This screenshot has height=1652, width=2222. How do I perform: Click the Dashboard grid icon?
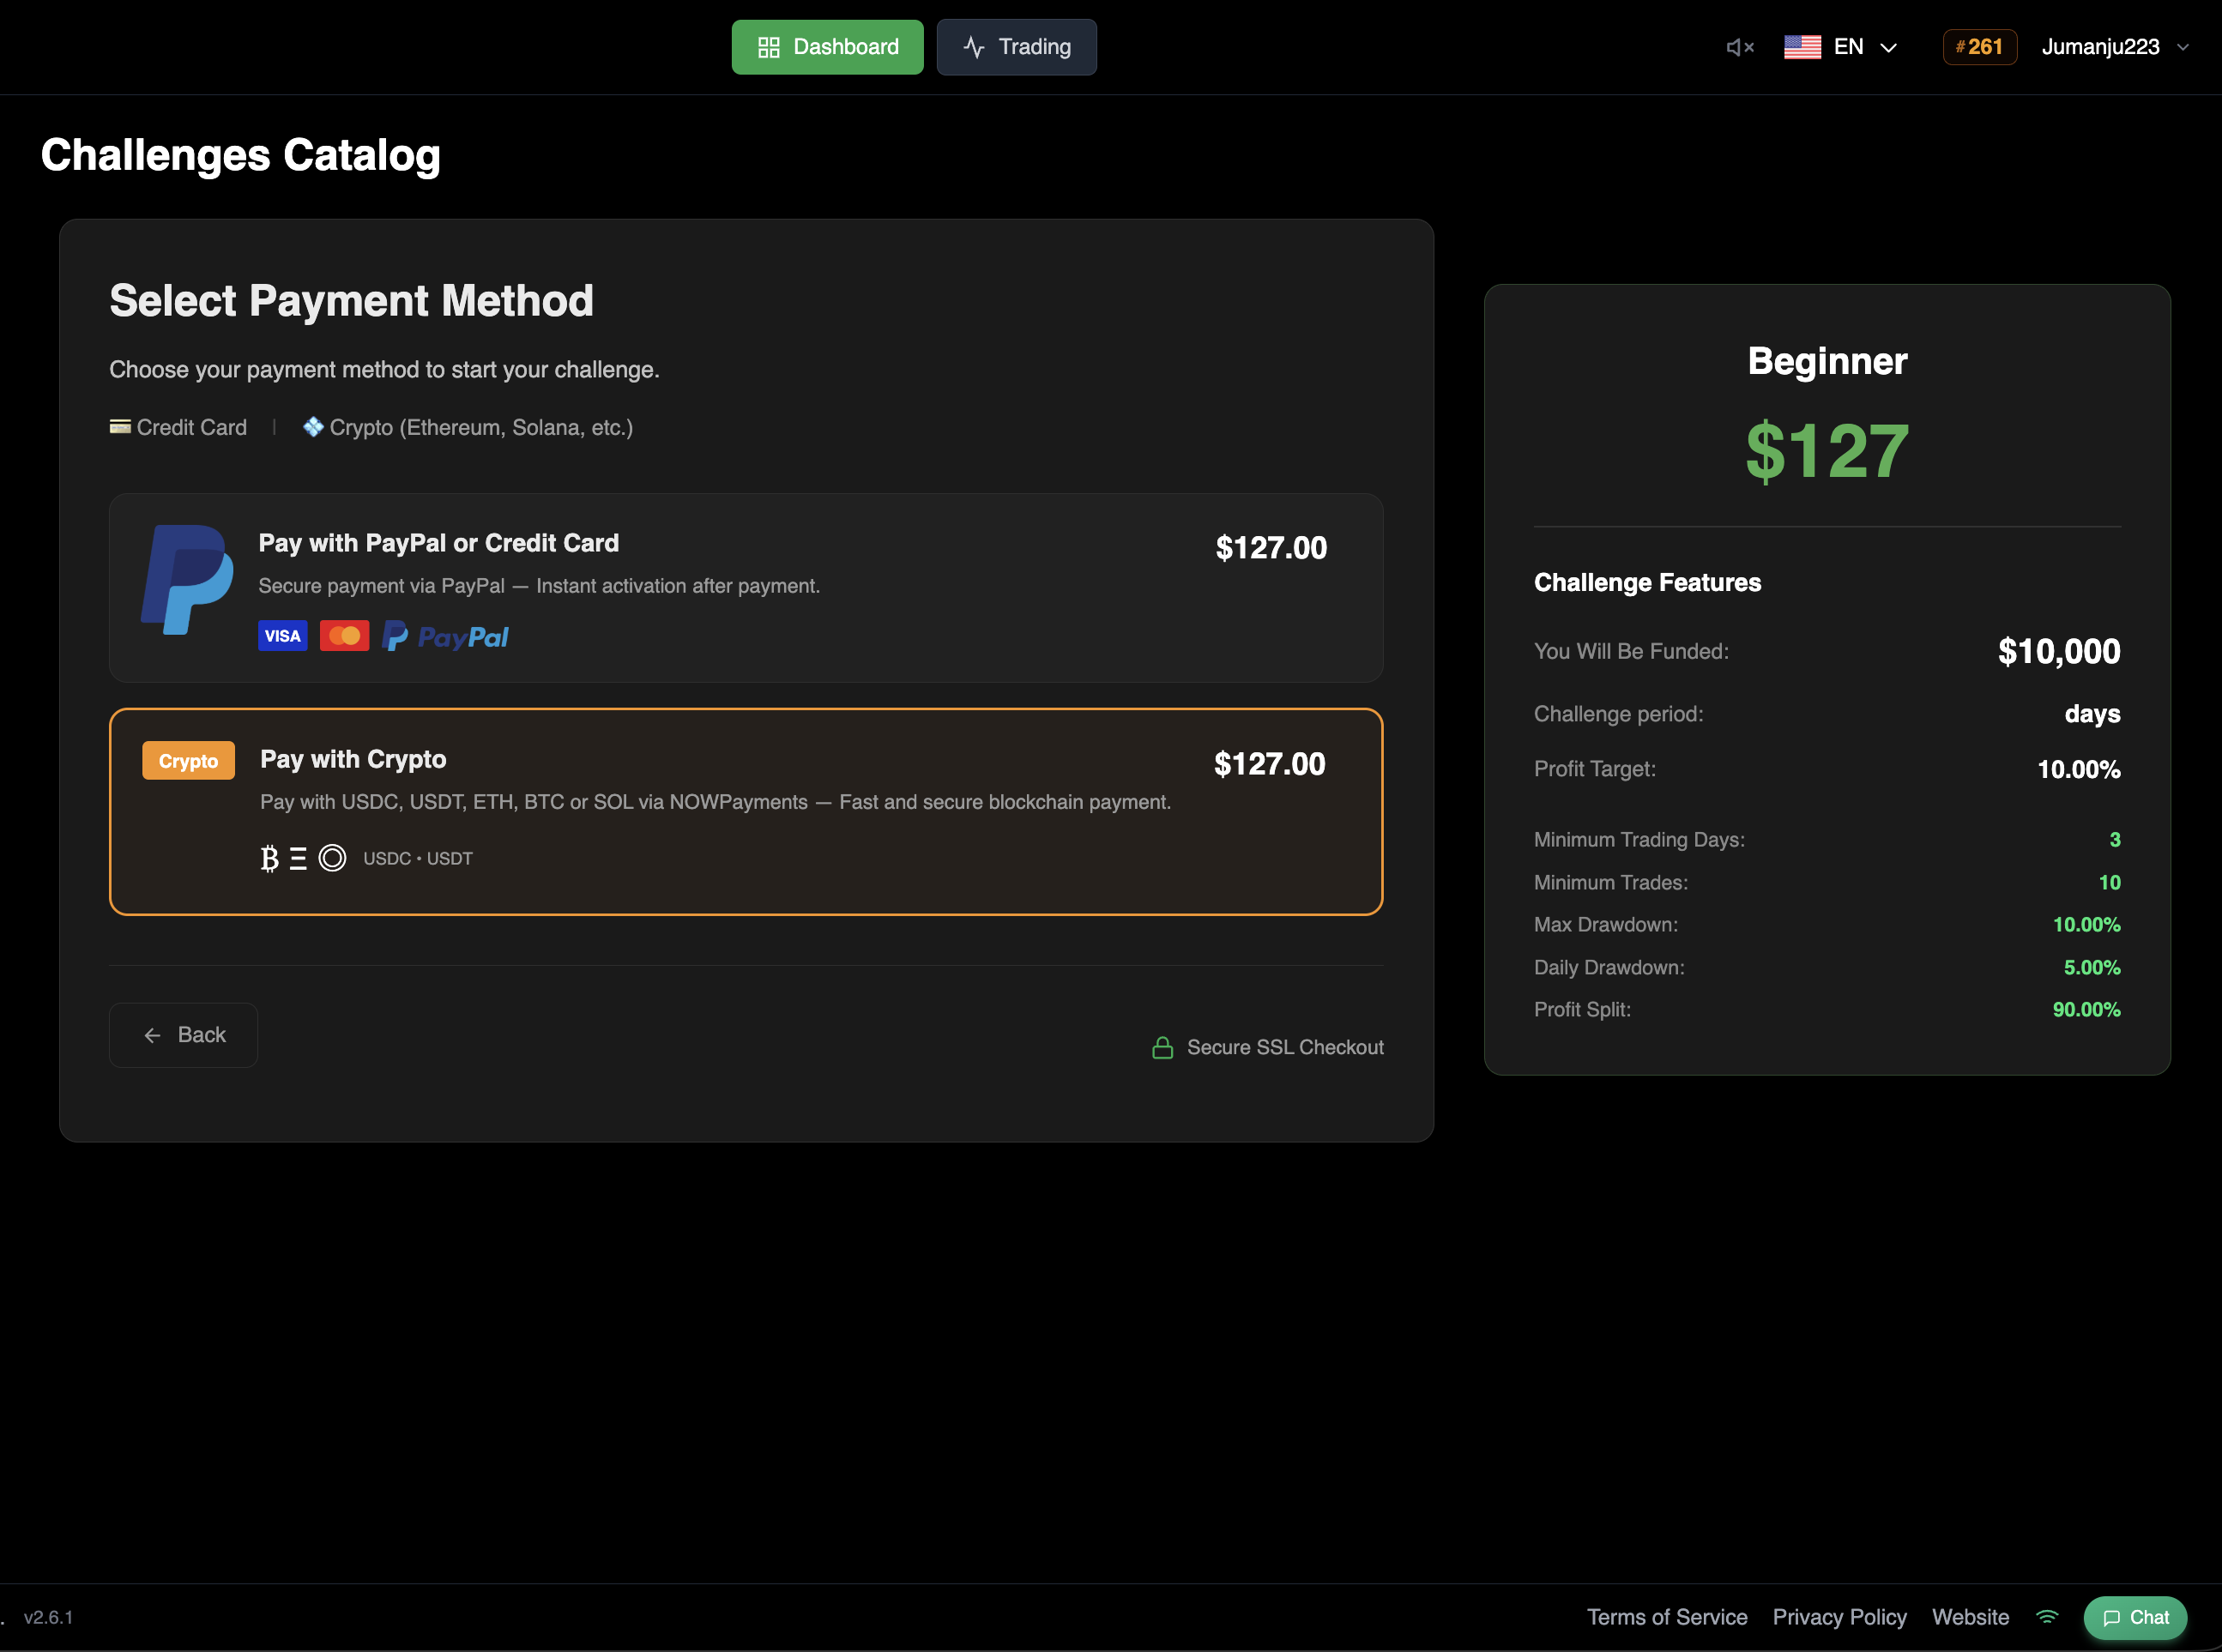(x=768, y=46)
